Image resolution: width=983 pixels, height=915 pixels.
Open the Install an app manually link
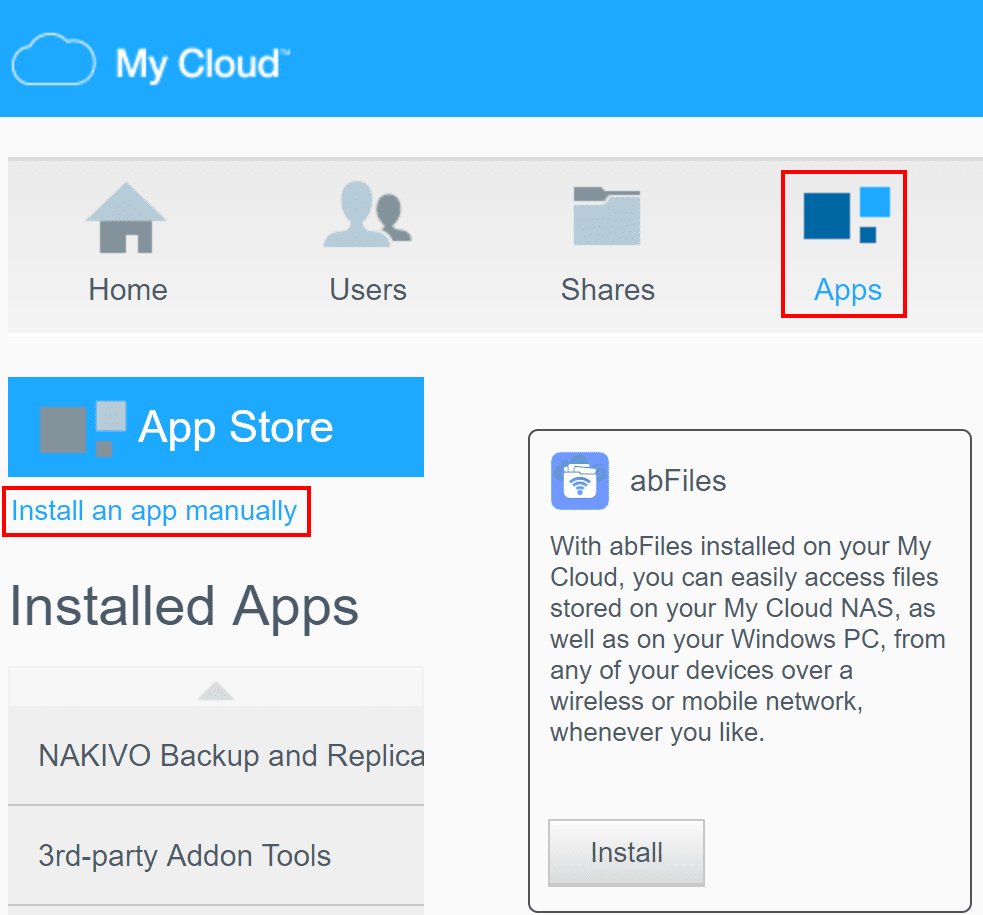tap(155, 511)
